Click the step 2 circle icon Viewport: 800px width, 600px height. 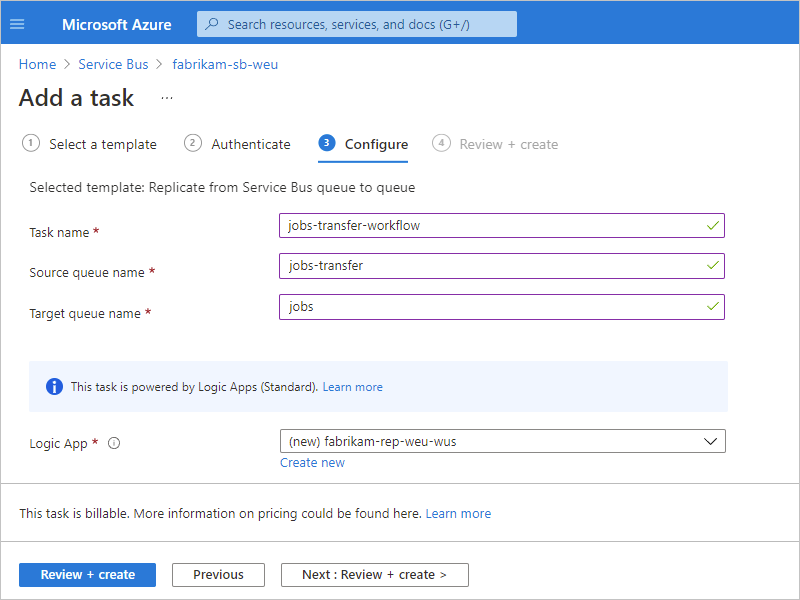point(193,143)
